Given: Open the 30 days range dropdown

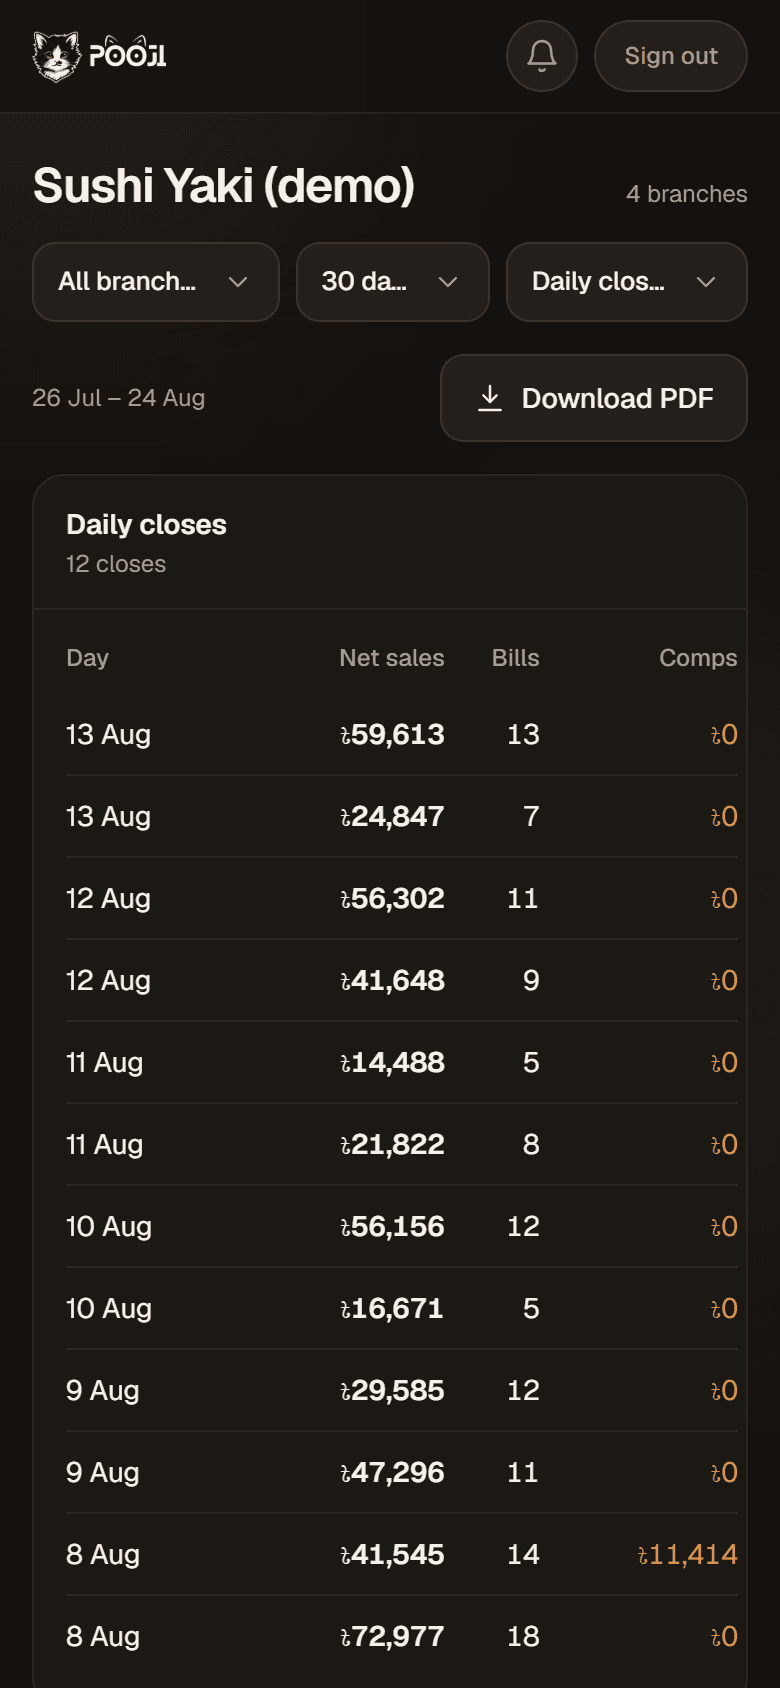Looking at the screenshot, I should 393,282.
